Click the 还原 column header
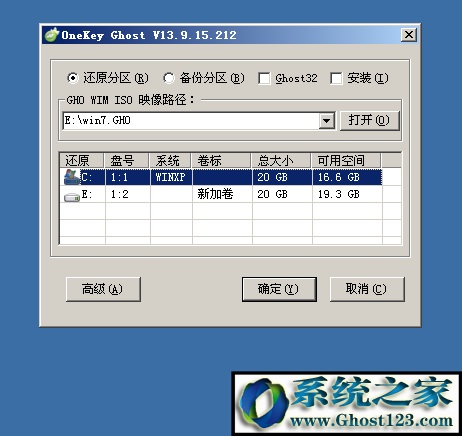 click(x=82, y=160)
